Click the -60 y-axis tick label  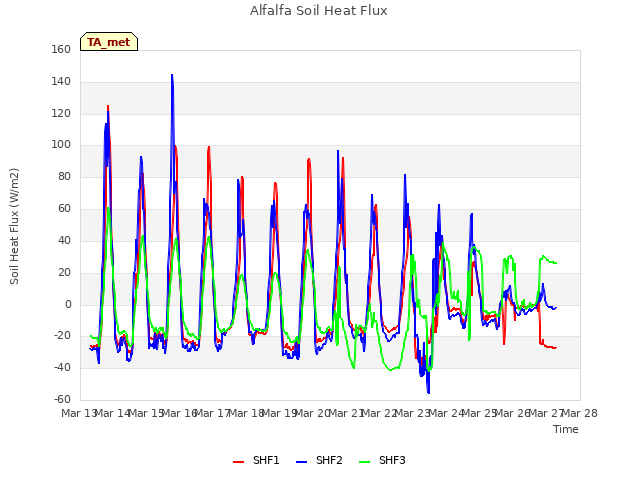click(x=62, y=399)
